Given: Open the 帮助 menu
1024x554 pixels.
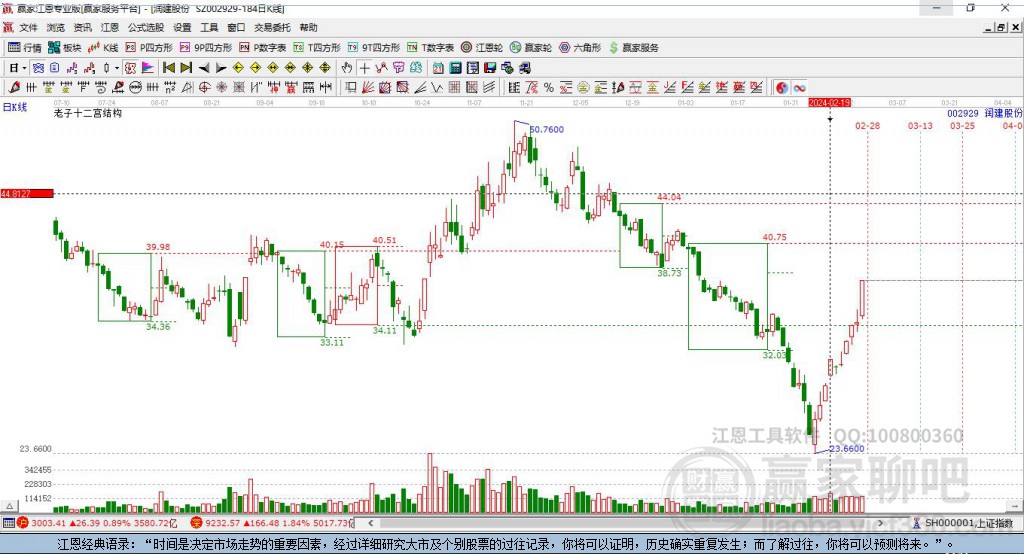Looking at the screenshot, I should (308, 27).
